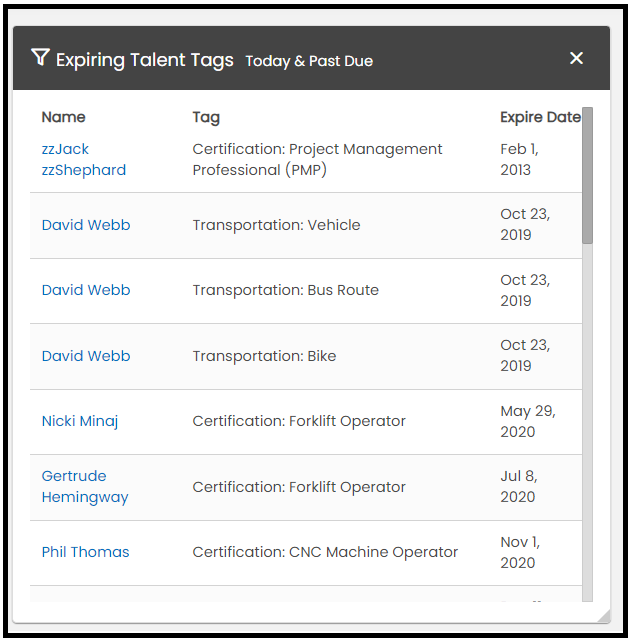Open the Phil Thomas profile link
Viewport: 633px width, 640px height.
[85, 552]
